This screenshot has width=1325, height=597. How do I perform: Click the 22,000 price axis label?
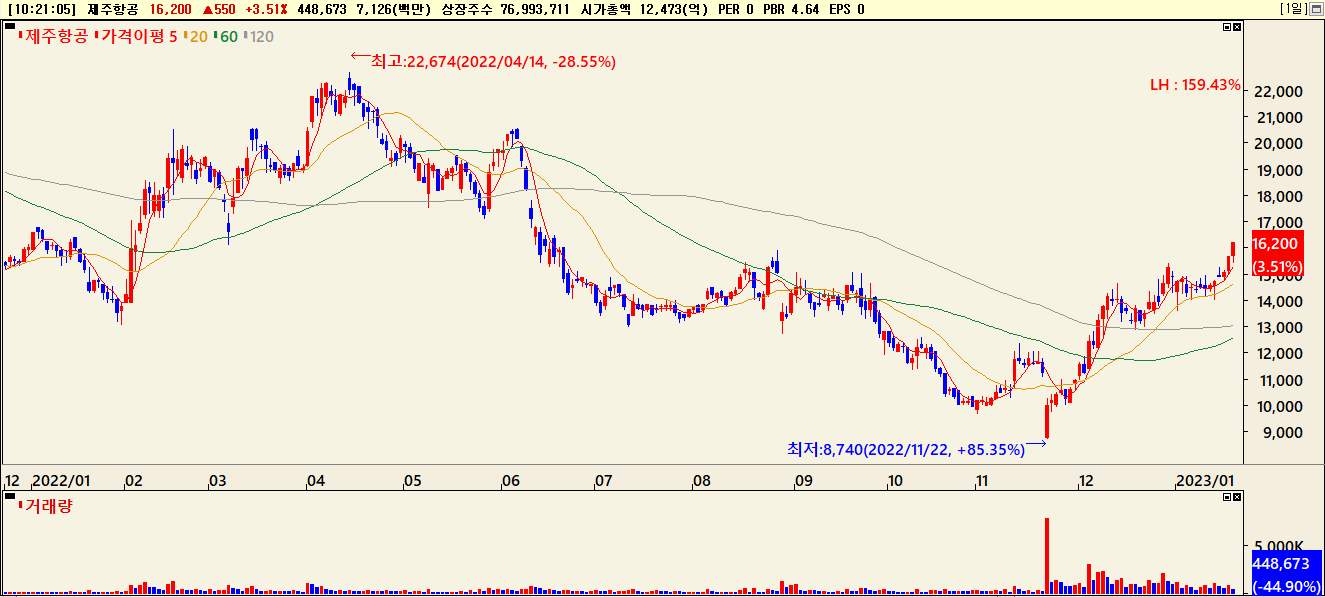(1276, 91)
